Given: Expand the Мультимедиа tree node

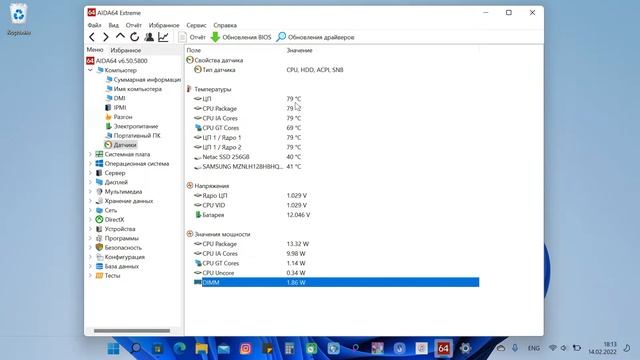Looking at the screenshot, I should (90, 192).
